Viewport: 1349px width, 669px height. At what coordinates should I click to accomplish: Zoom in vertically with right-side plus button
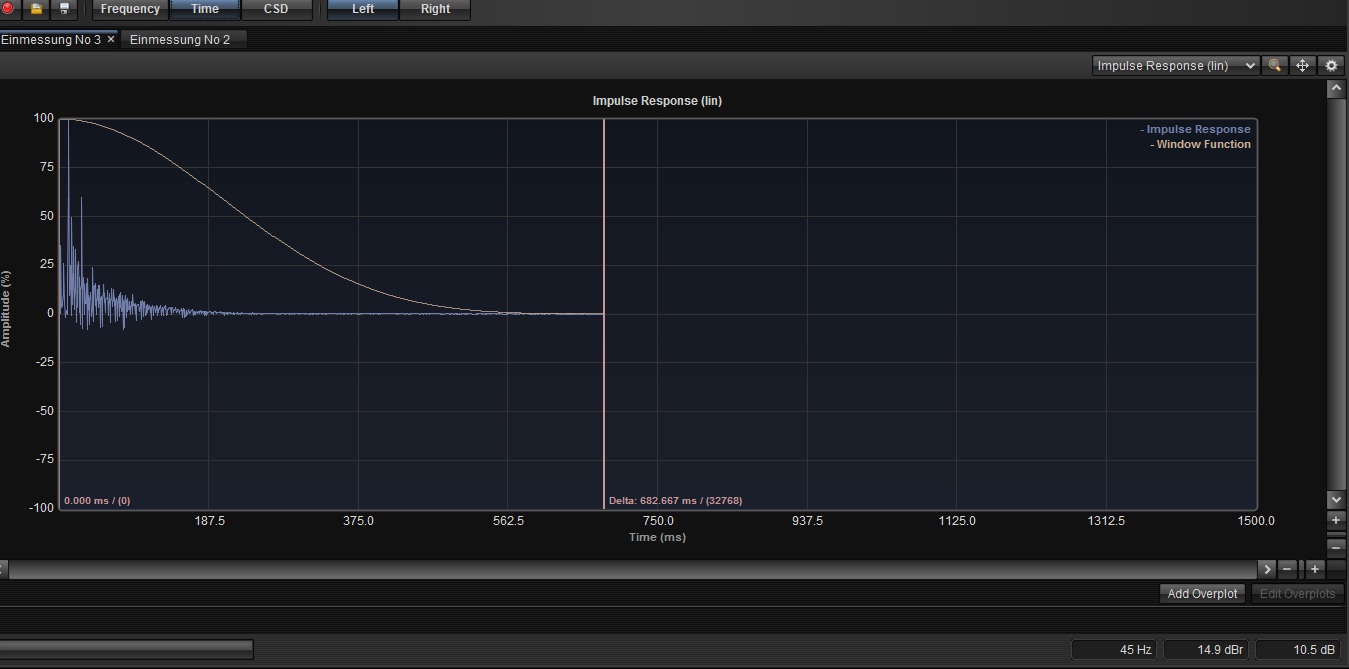[1336, 521]
